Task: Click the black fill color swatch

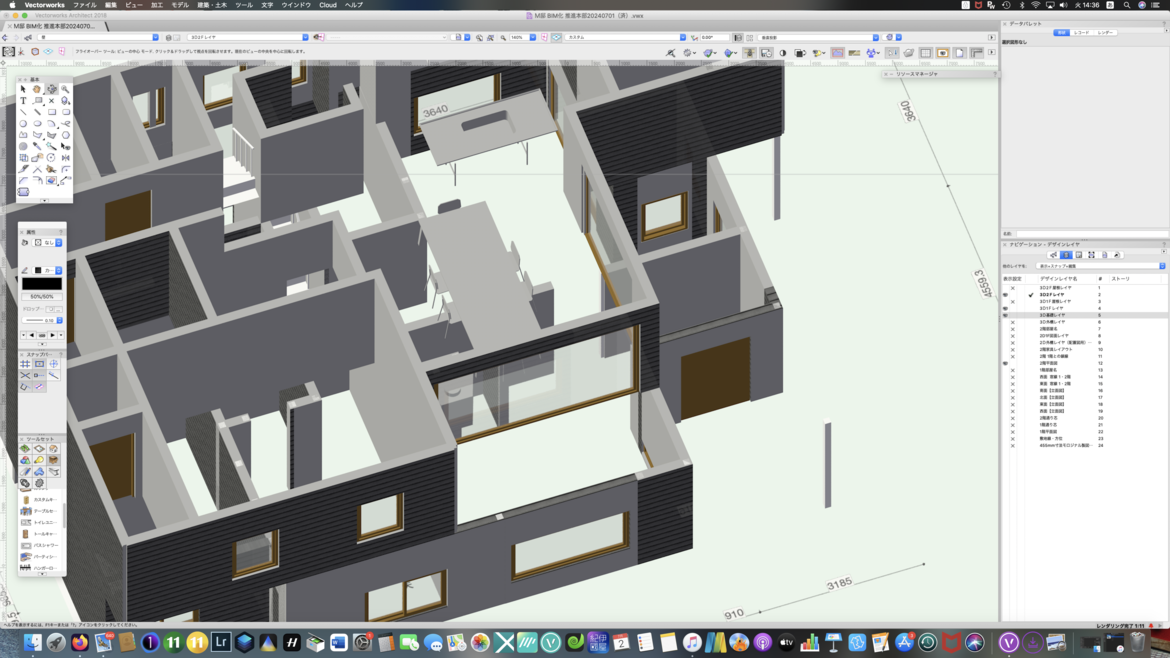Action: click(x=42, y=284)
